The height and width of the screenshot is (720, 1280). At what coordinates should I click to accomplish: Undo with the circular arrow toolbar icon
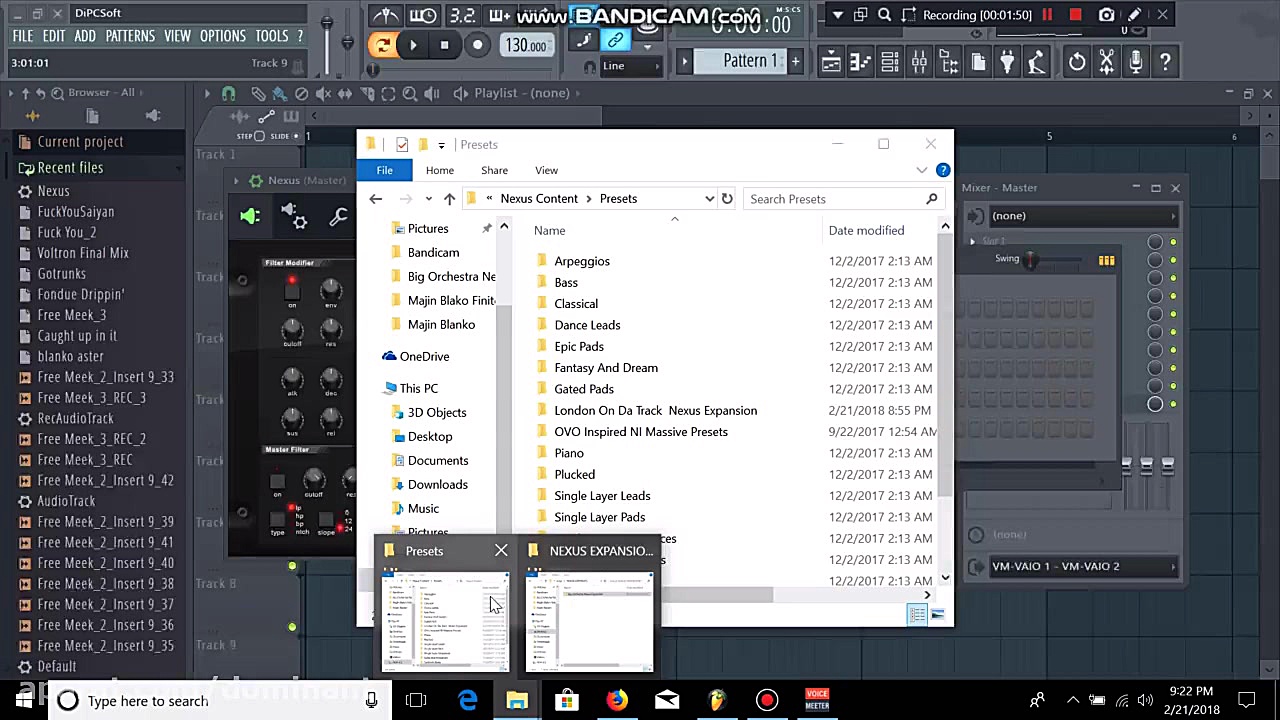[1076, 62]
